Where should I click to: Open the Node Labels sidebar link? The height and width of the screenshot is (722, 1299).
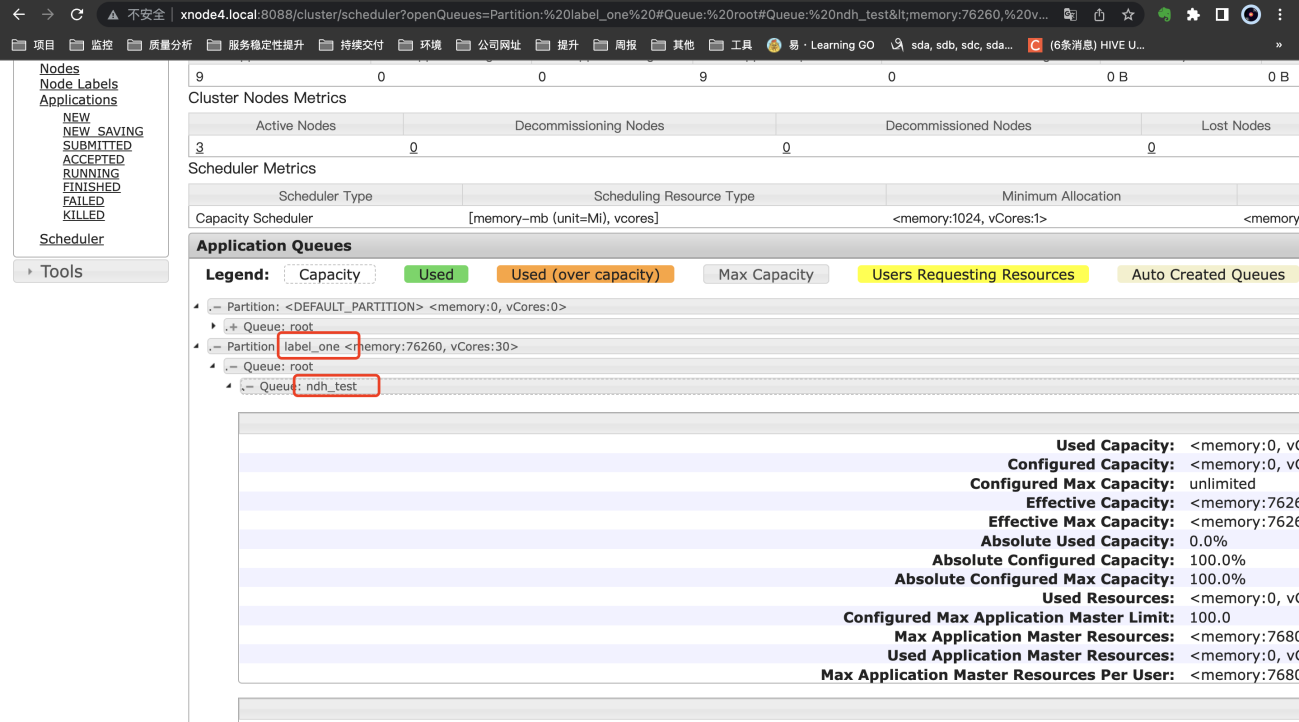(x=79, y=84)
